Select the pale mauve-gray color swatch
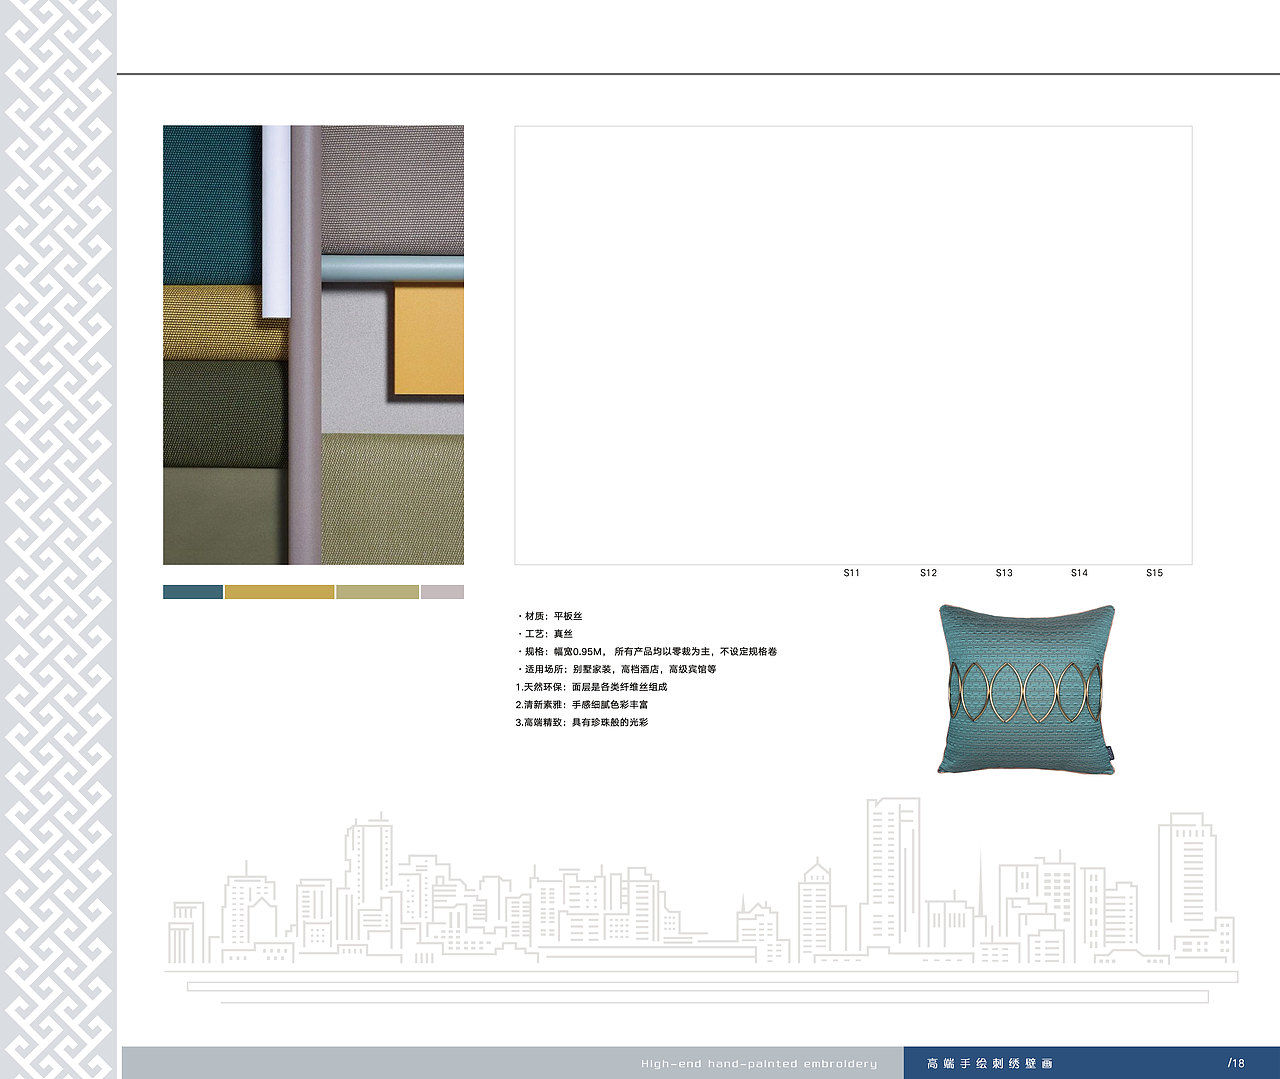1280x1079 pixels. [442, 592]
